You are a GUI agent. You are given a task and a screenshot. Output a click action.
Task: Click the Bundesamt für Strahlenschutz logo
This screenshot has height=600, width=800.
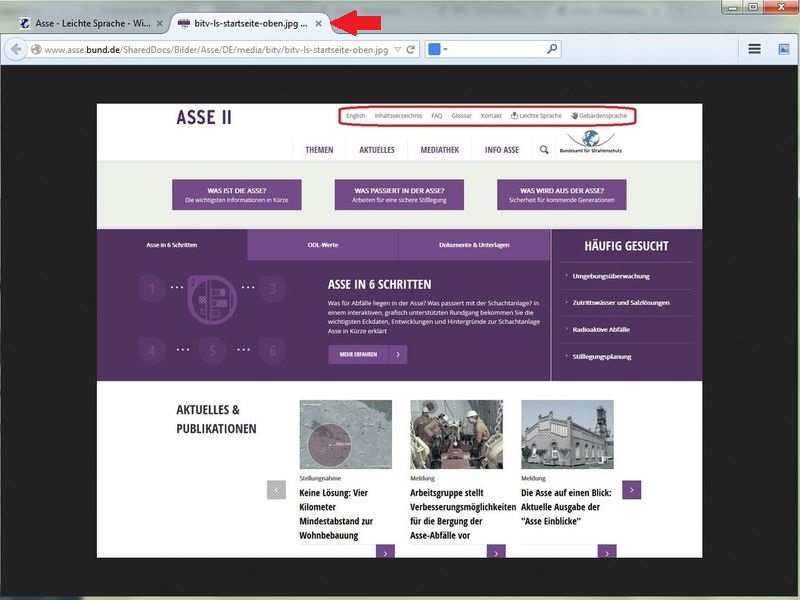click(591, 142)
